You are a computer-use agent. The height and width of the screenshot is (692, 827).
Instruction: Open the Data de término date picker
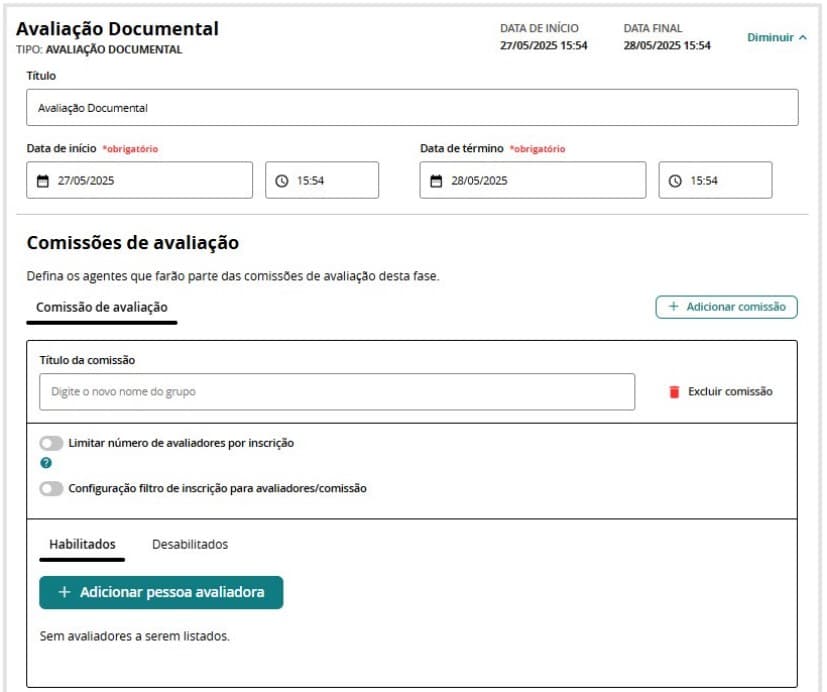pos(532,181)
